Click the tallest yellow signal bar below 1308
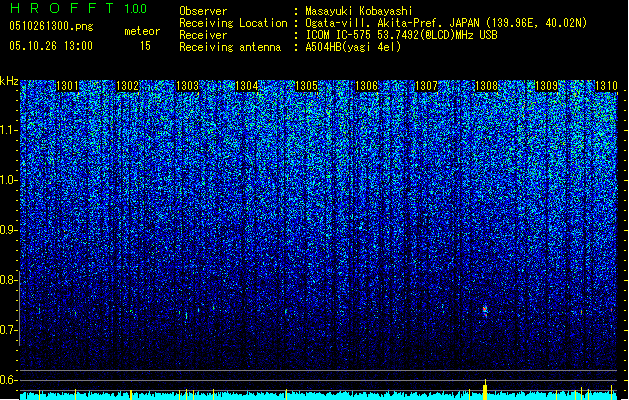The image size is (629, 400). [485, 389]
